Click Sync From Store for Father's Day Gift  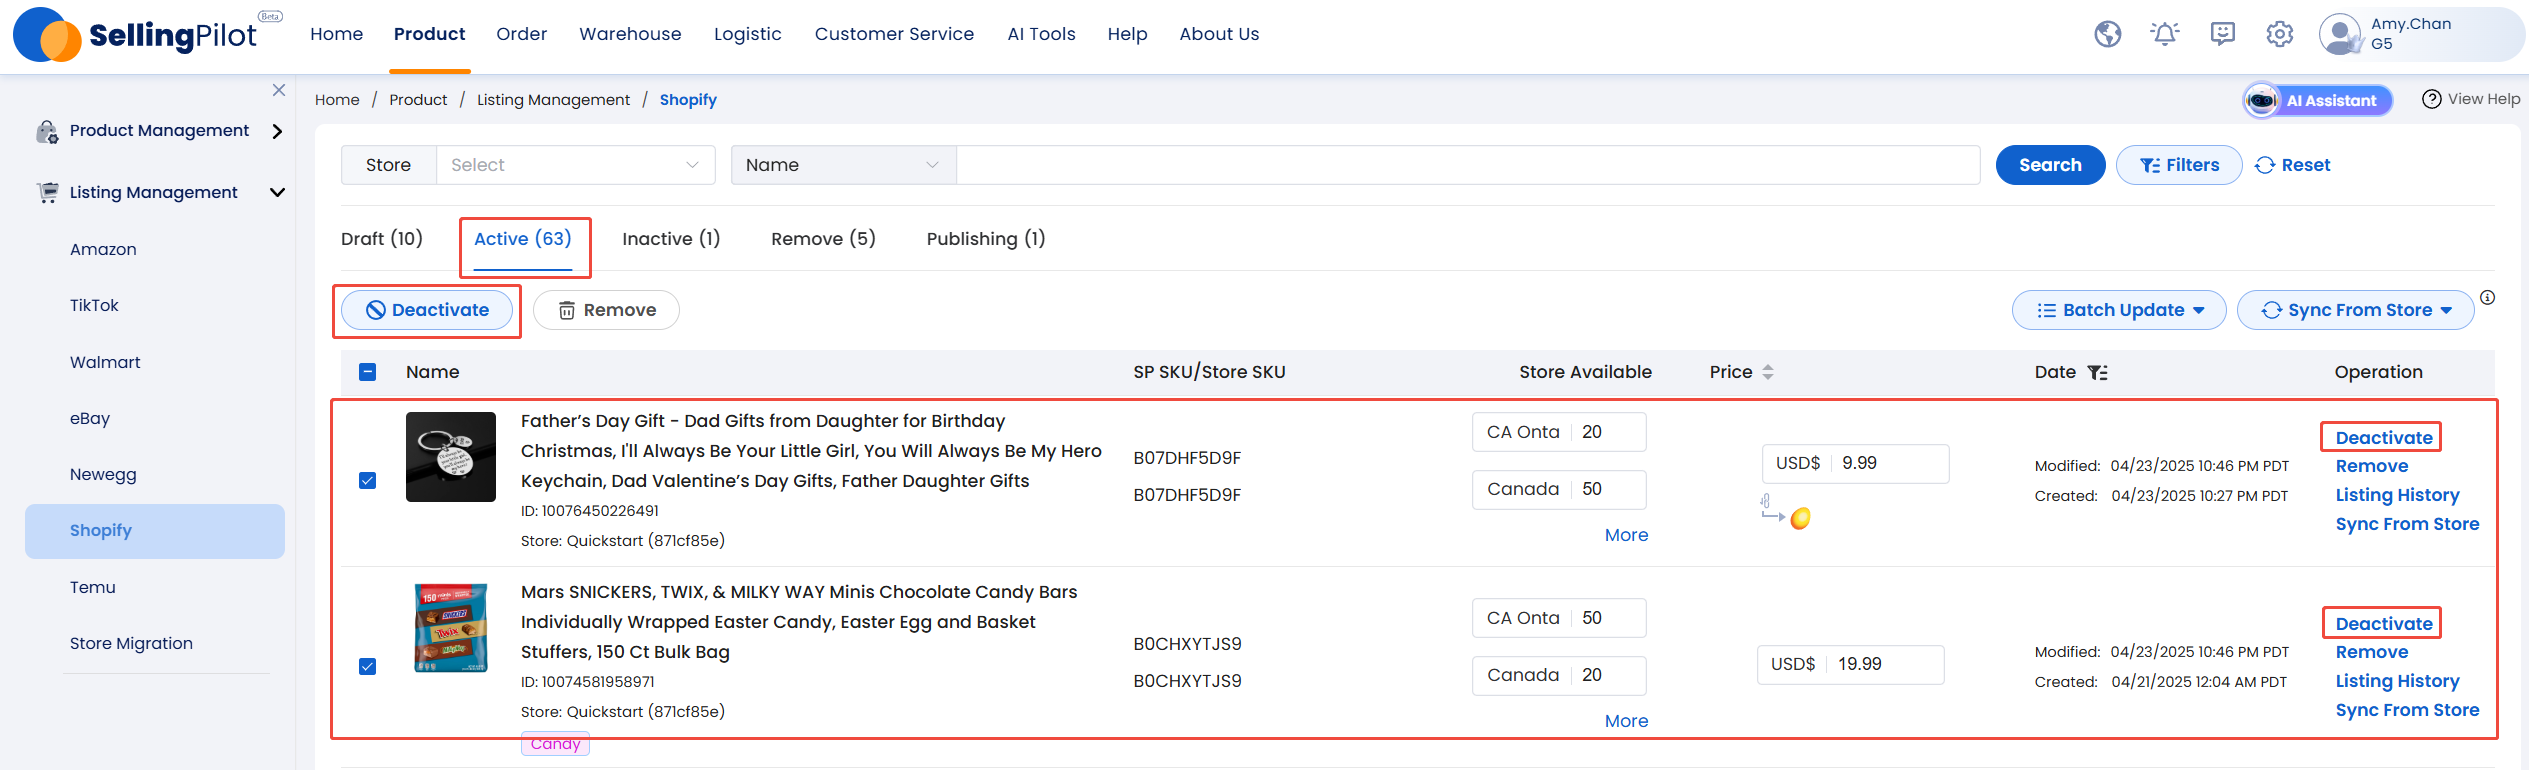(2407, 524)
